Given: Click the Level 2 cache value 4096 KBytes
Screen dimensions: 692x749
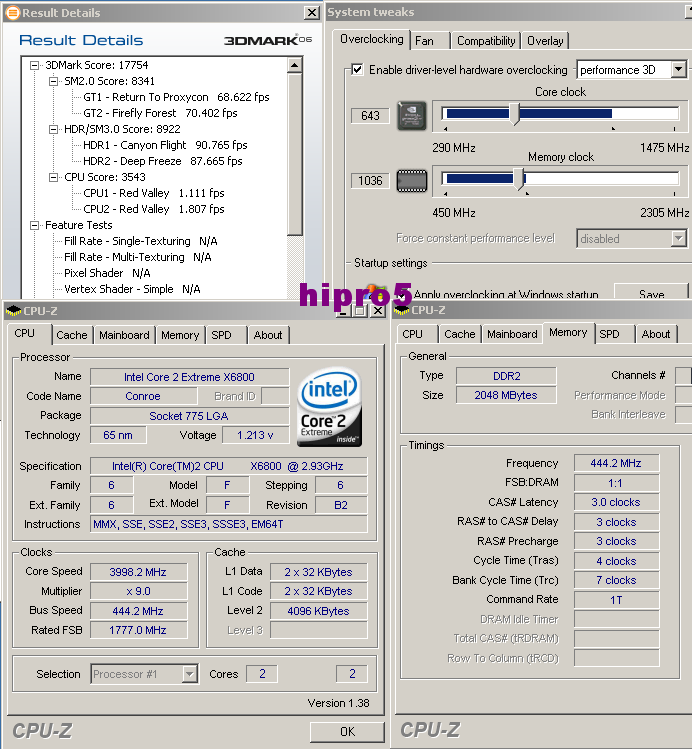Looking at the screenshot, I should (x=319, y=611).
